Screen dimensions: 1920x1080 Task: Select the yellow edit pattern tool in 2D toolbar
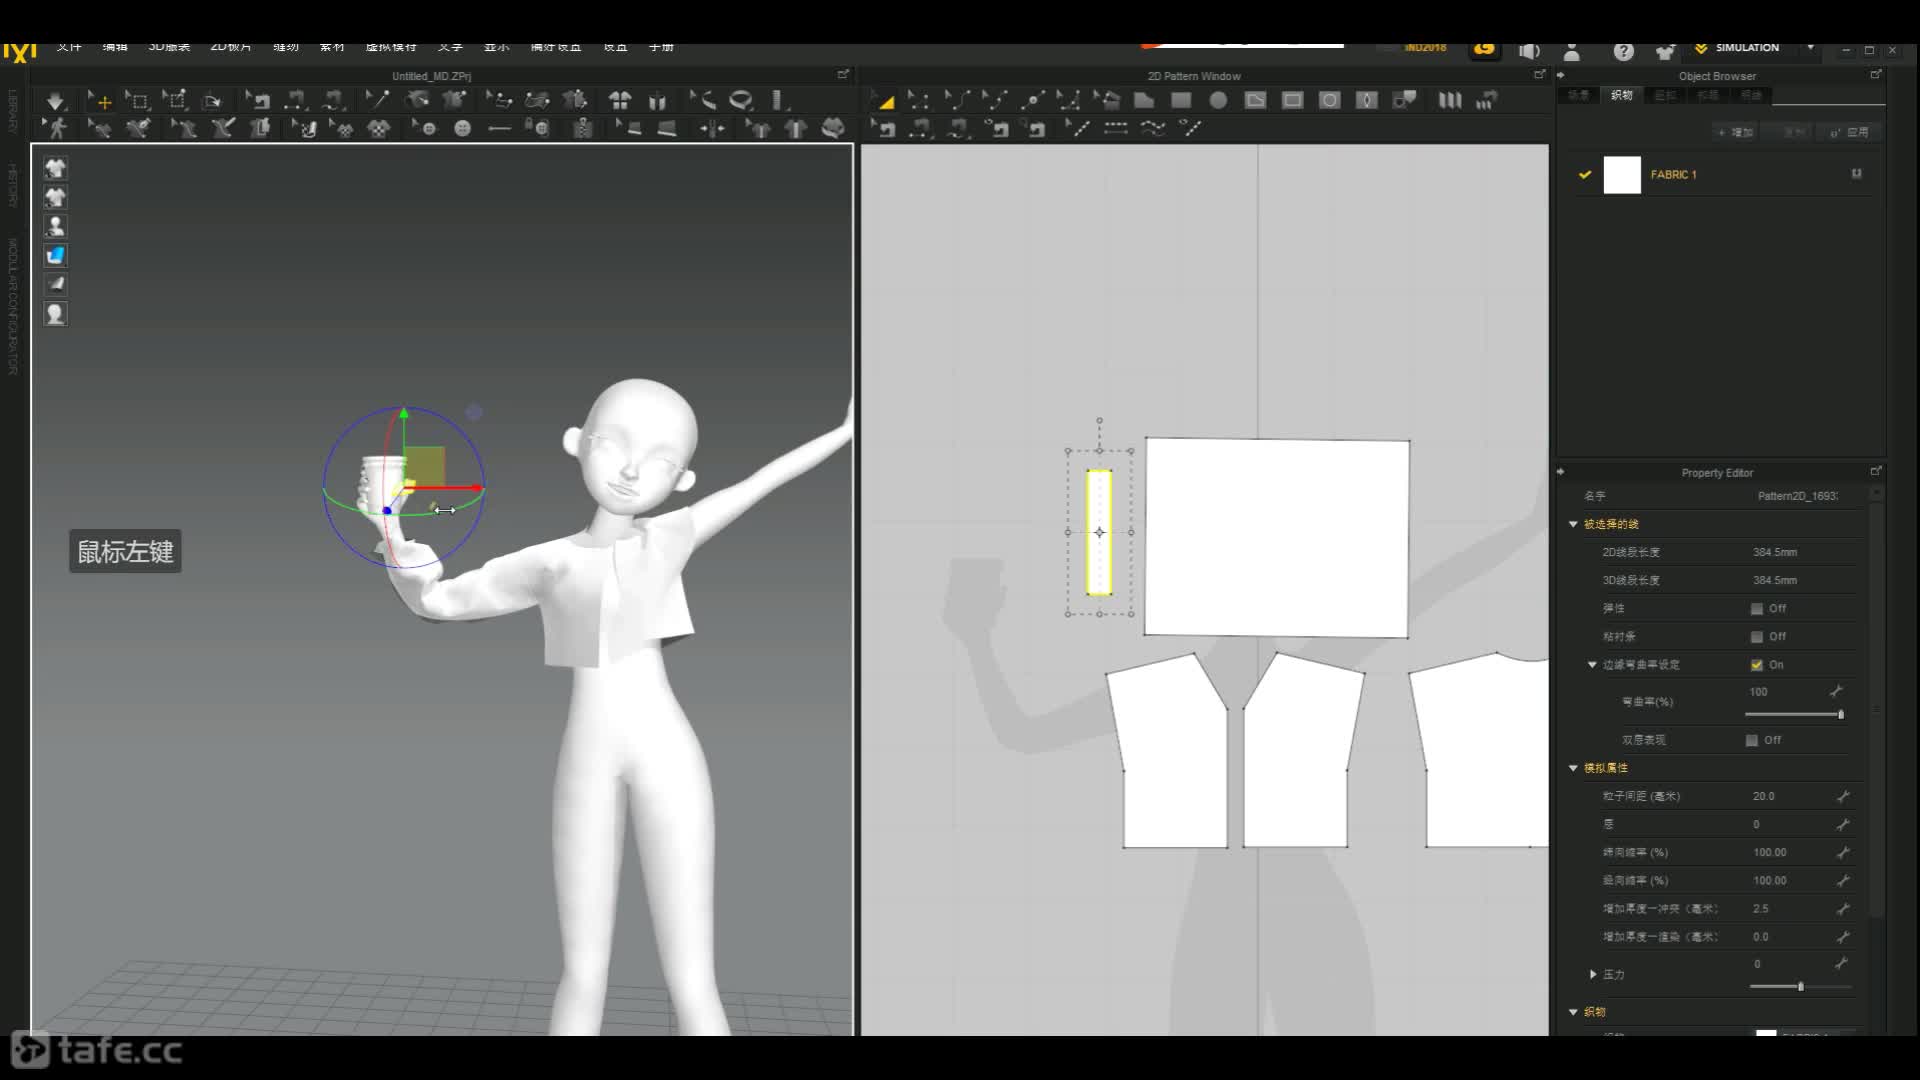click(883, 100)
